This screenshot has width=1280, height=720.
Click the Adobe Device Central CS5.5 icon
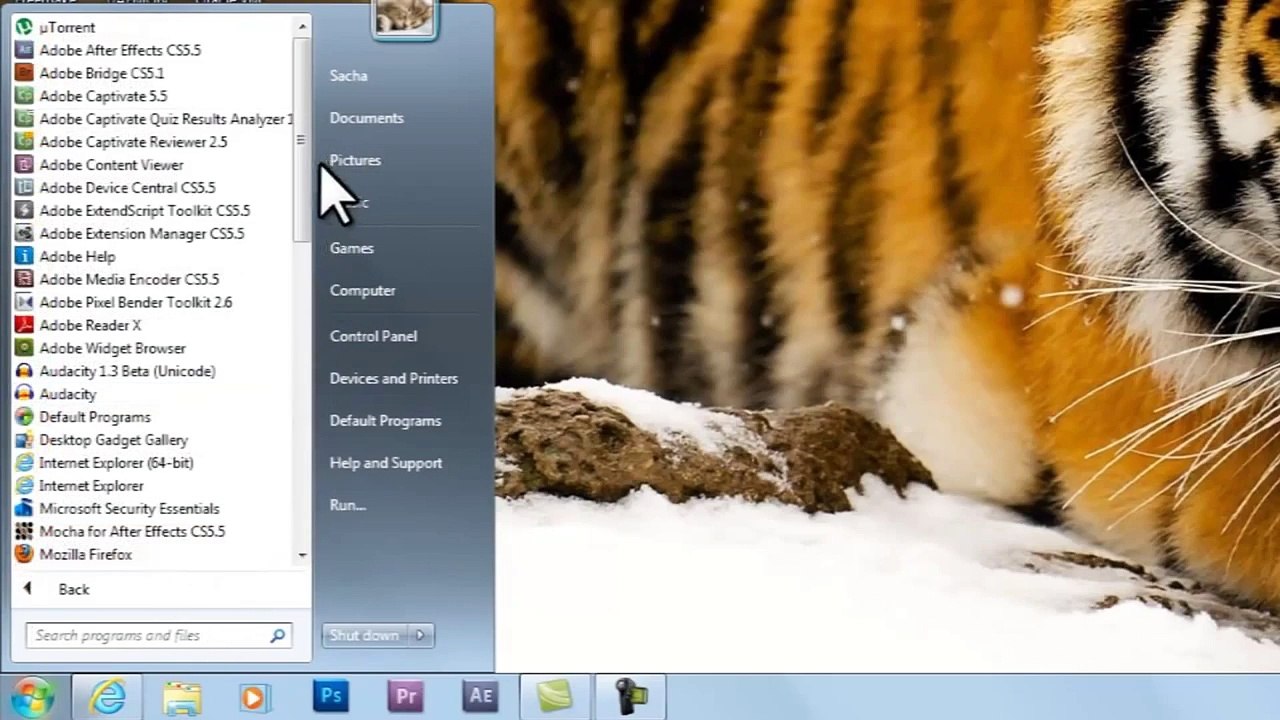[x=24, y=188]
